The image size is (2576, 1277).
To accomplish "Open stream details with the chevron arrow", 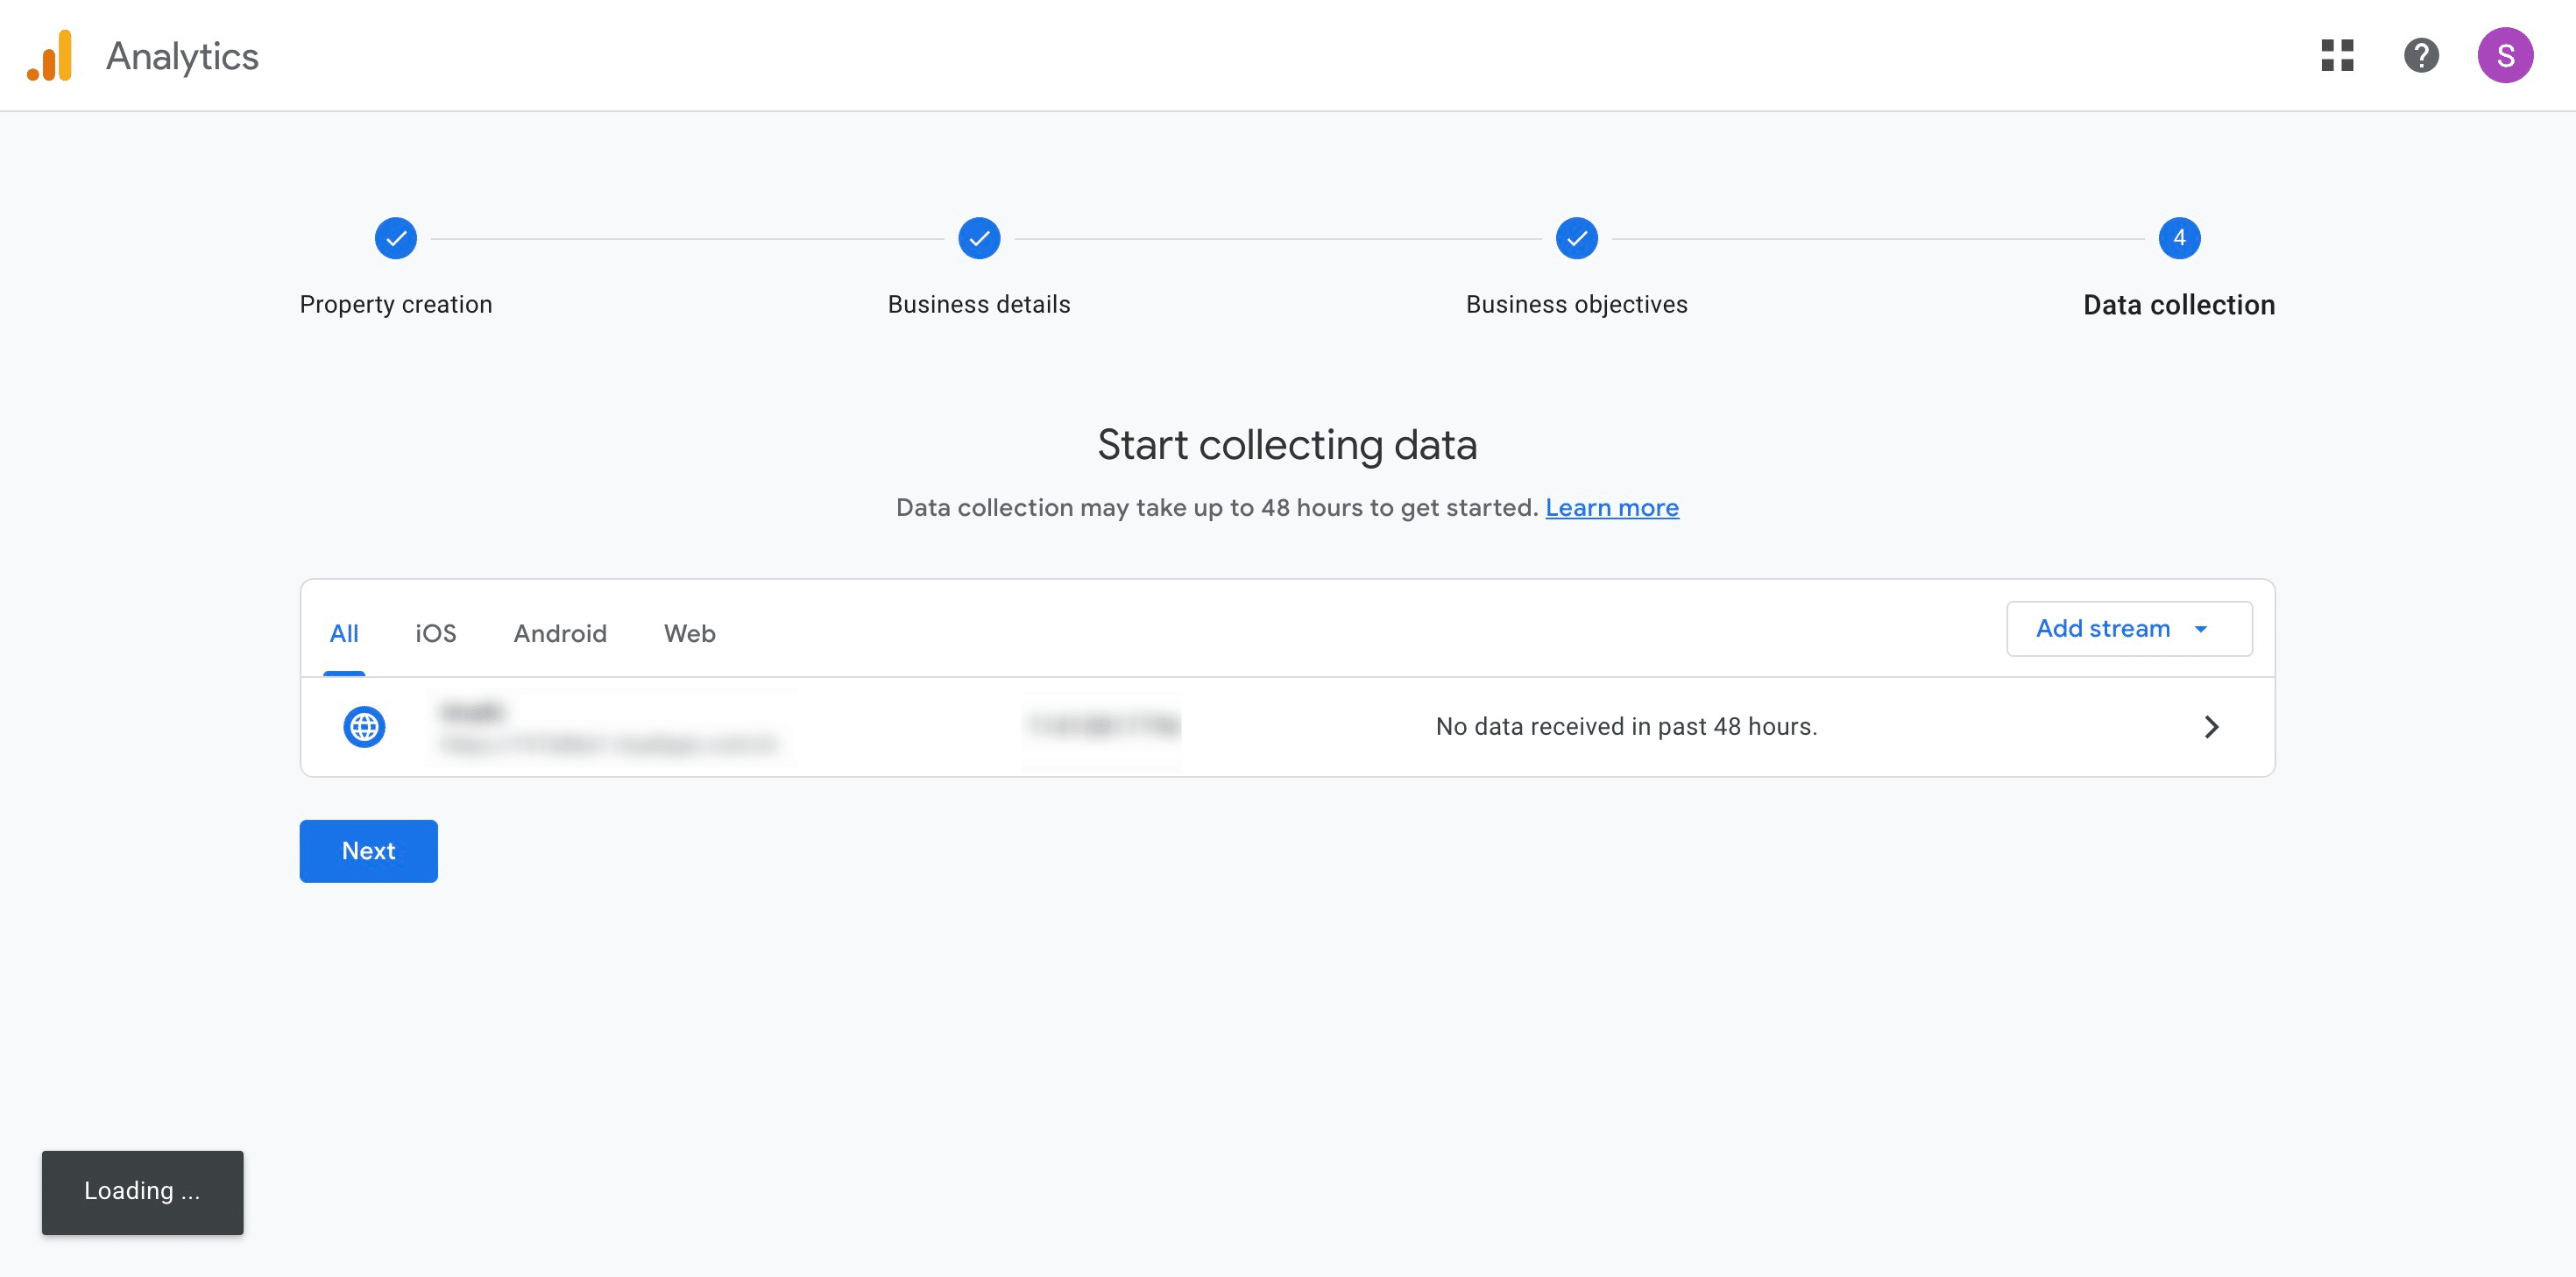I will click(x=2211, y=727).
